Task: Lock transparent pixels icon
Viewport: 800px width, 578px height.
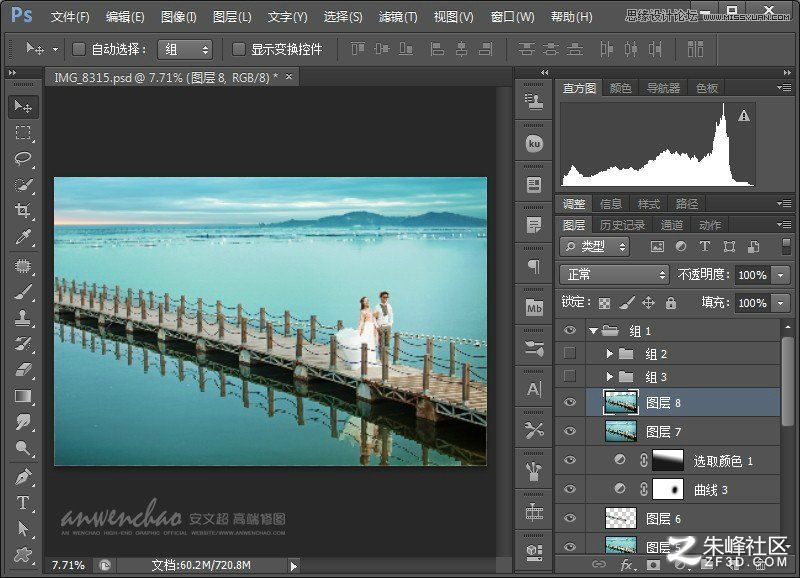Action: tap(604, 304)
